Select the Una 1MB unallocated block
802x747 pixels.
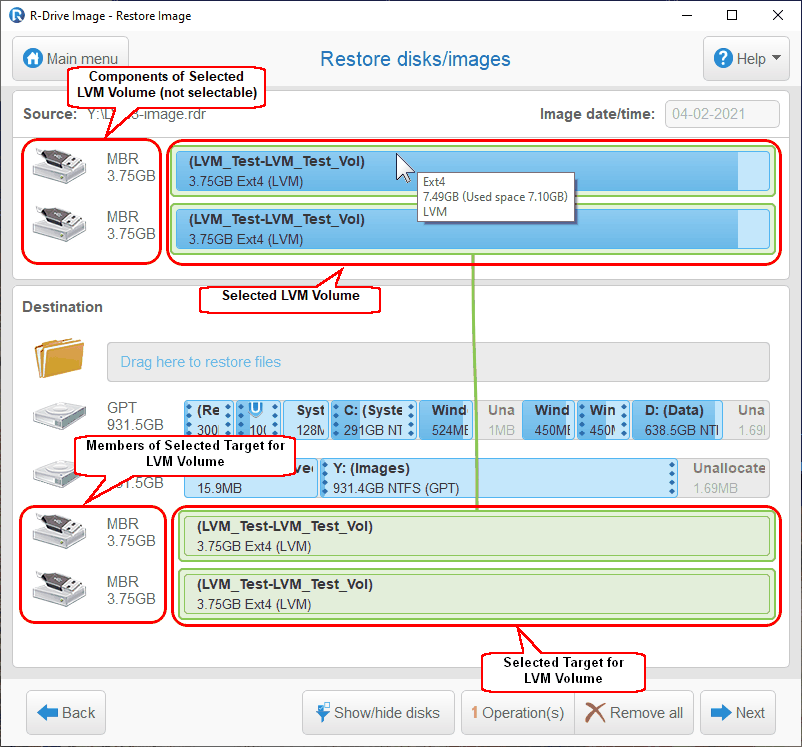(501, 420)
